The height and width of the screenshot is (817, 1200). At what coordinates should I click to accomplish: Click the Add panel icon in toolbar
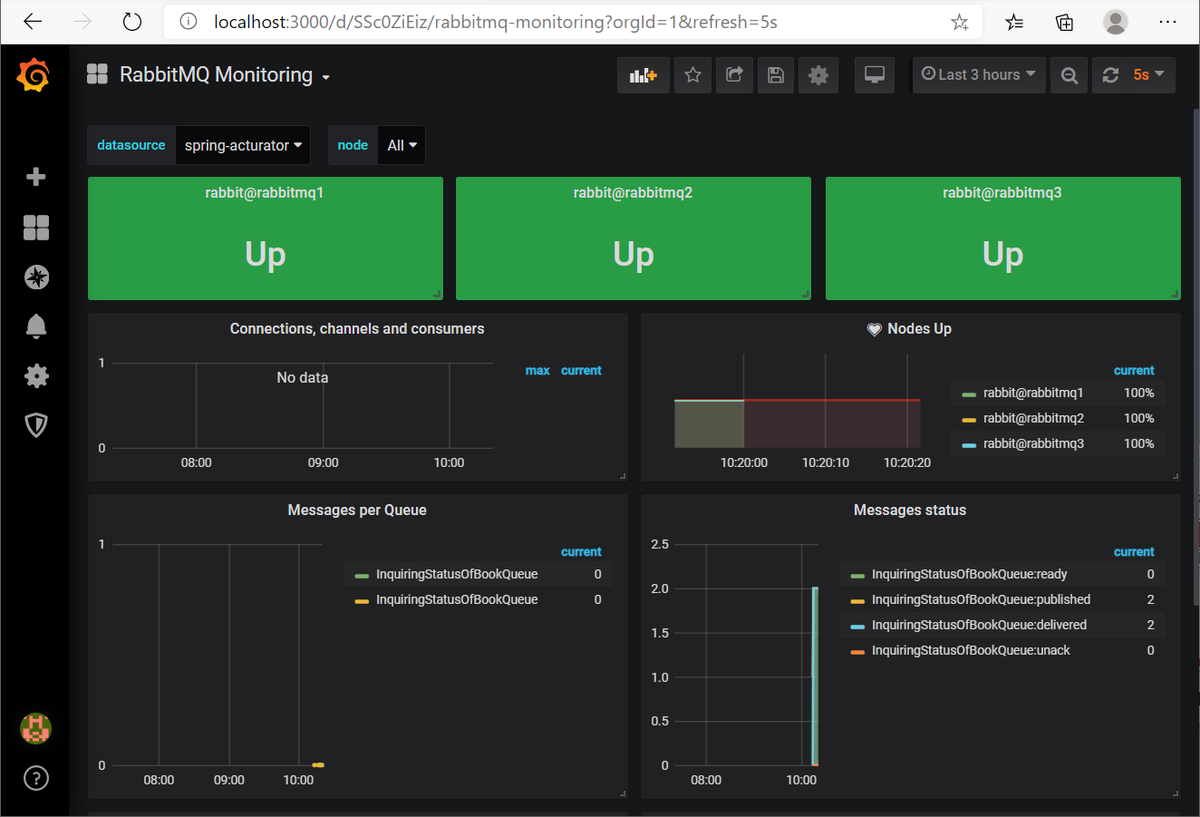pos(643,75)
